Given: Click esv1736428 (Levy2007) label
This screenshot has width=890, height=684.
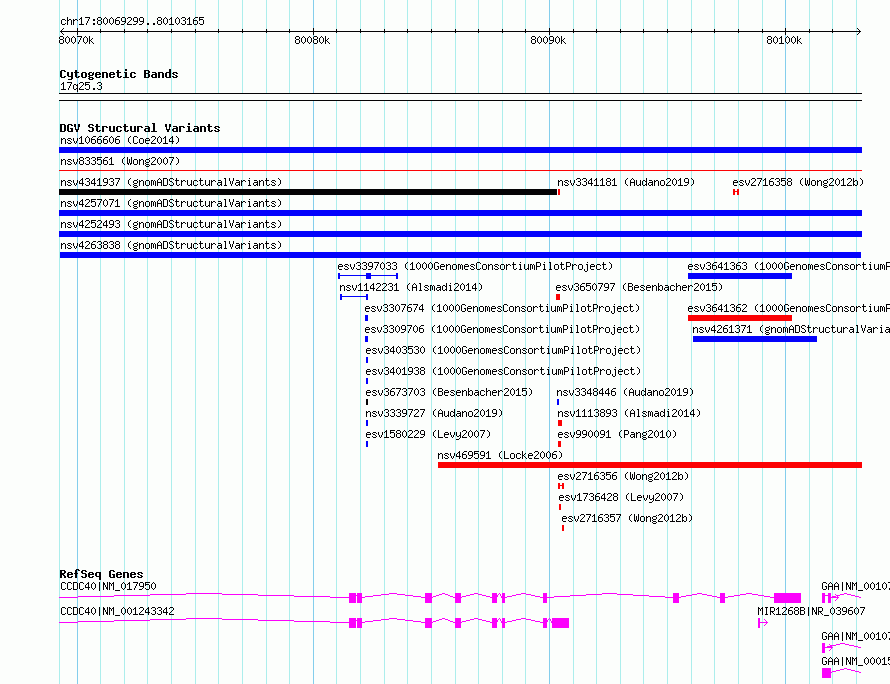Looking at the screenshot, I should pyautogui.click(x=621, y=497).
